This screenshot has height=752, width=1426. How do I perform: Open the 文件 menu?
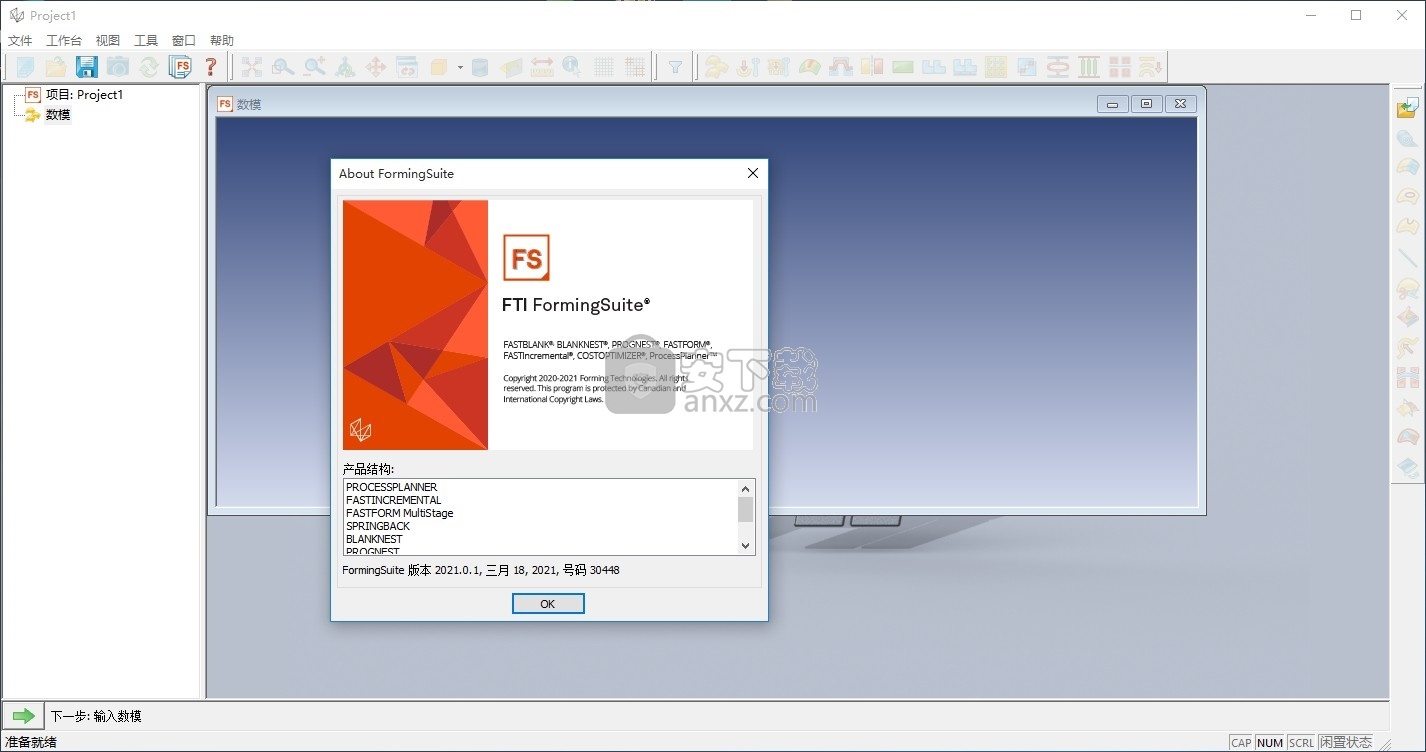20,41
